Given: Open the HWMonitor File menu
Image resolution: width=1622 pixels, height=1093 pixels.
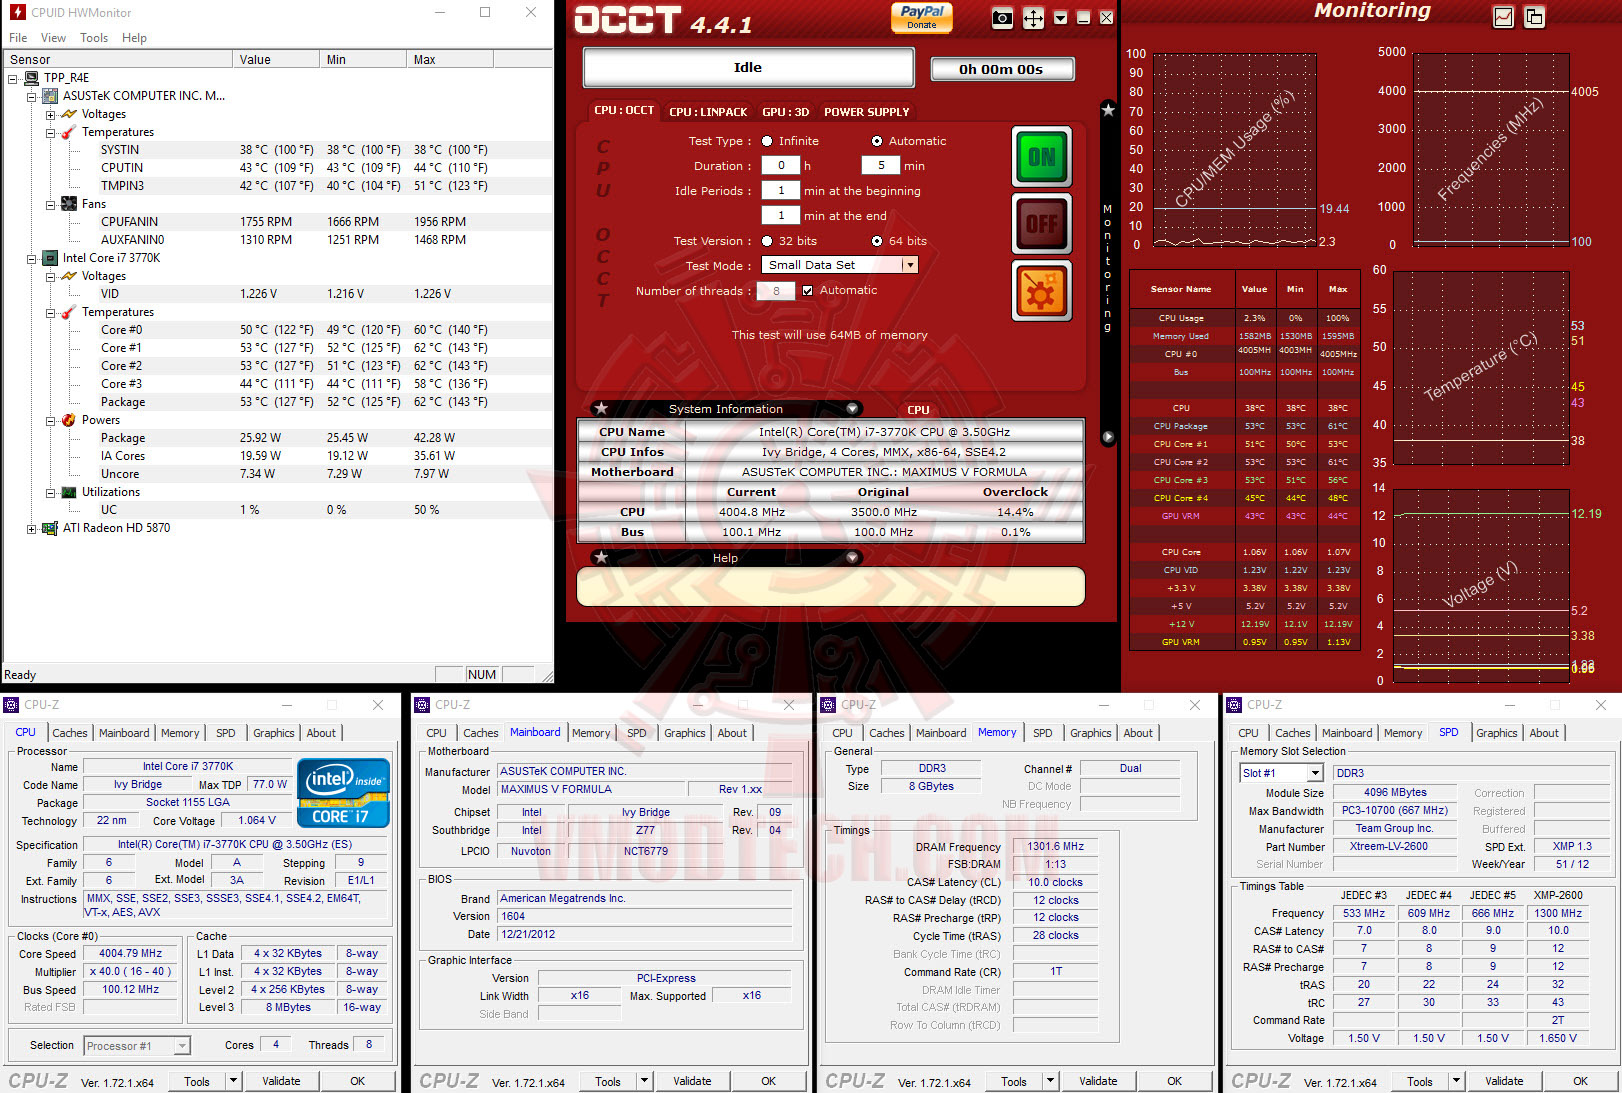Looking at the screenshot, I should 18,38.
